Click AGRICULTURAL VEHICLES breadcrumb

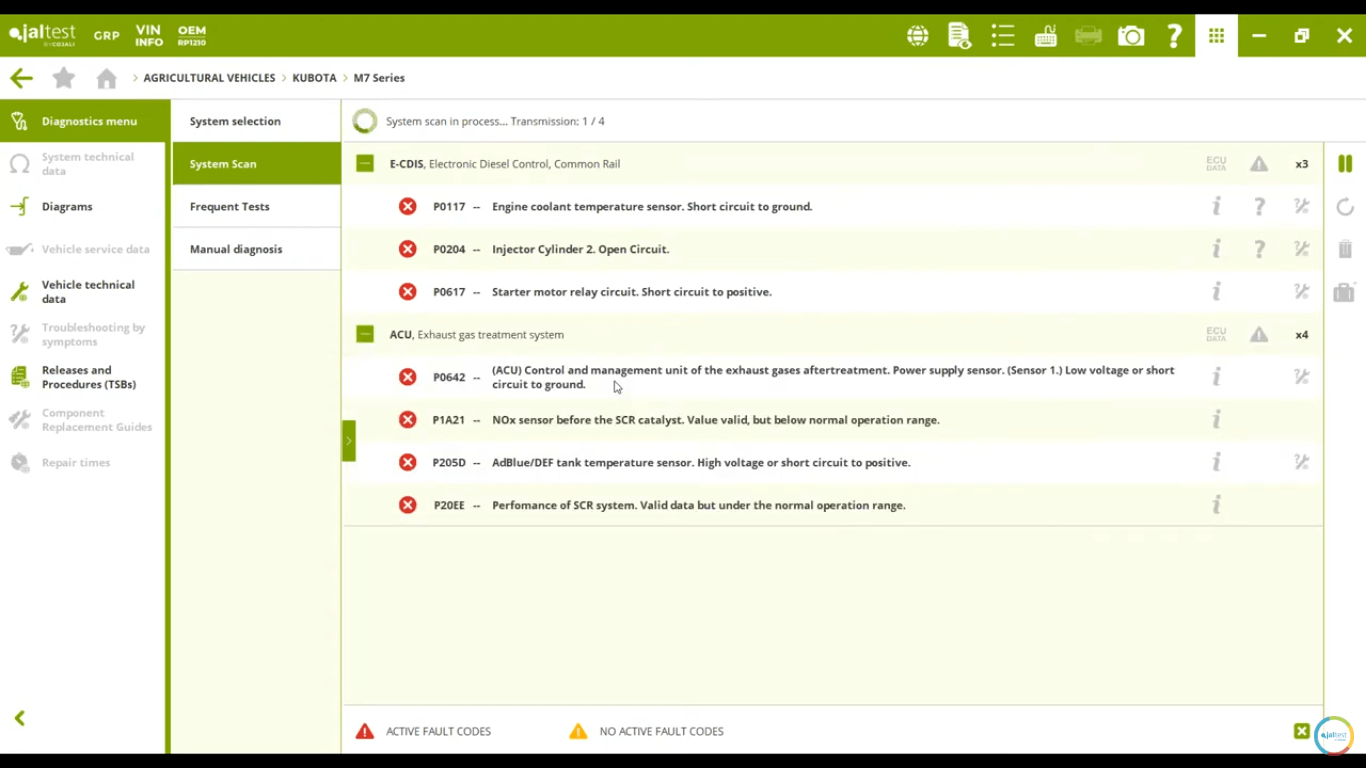[x=209, y=78]
